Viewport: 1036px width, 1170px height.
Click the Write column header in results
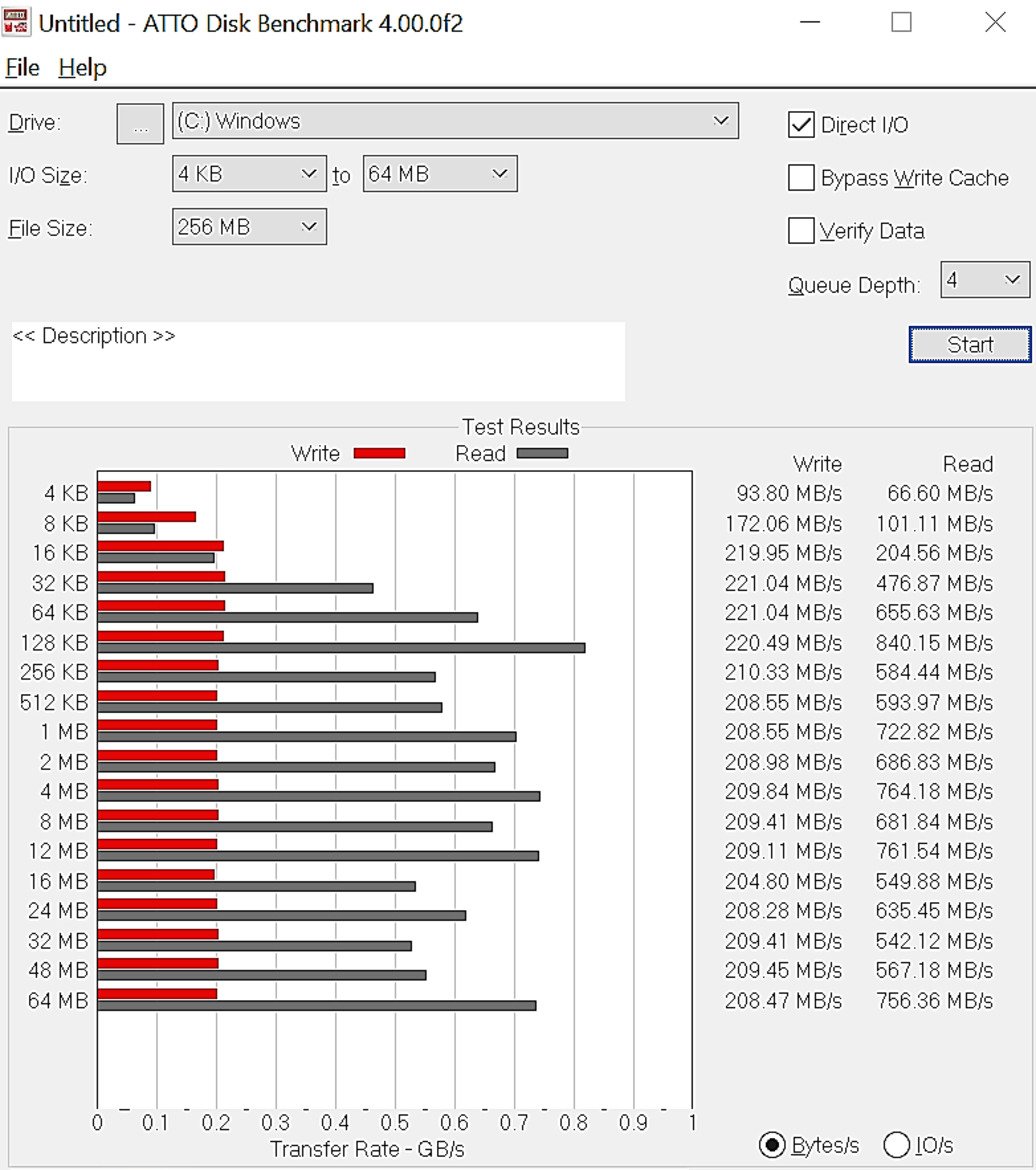[817, 464]
